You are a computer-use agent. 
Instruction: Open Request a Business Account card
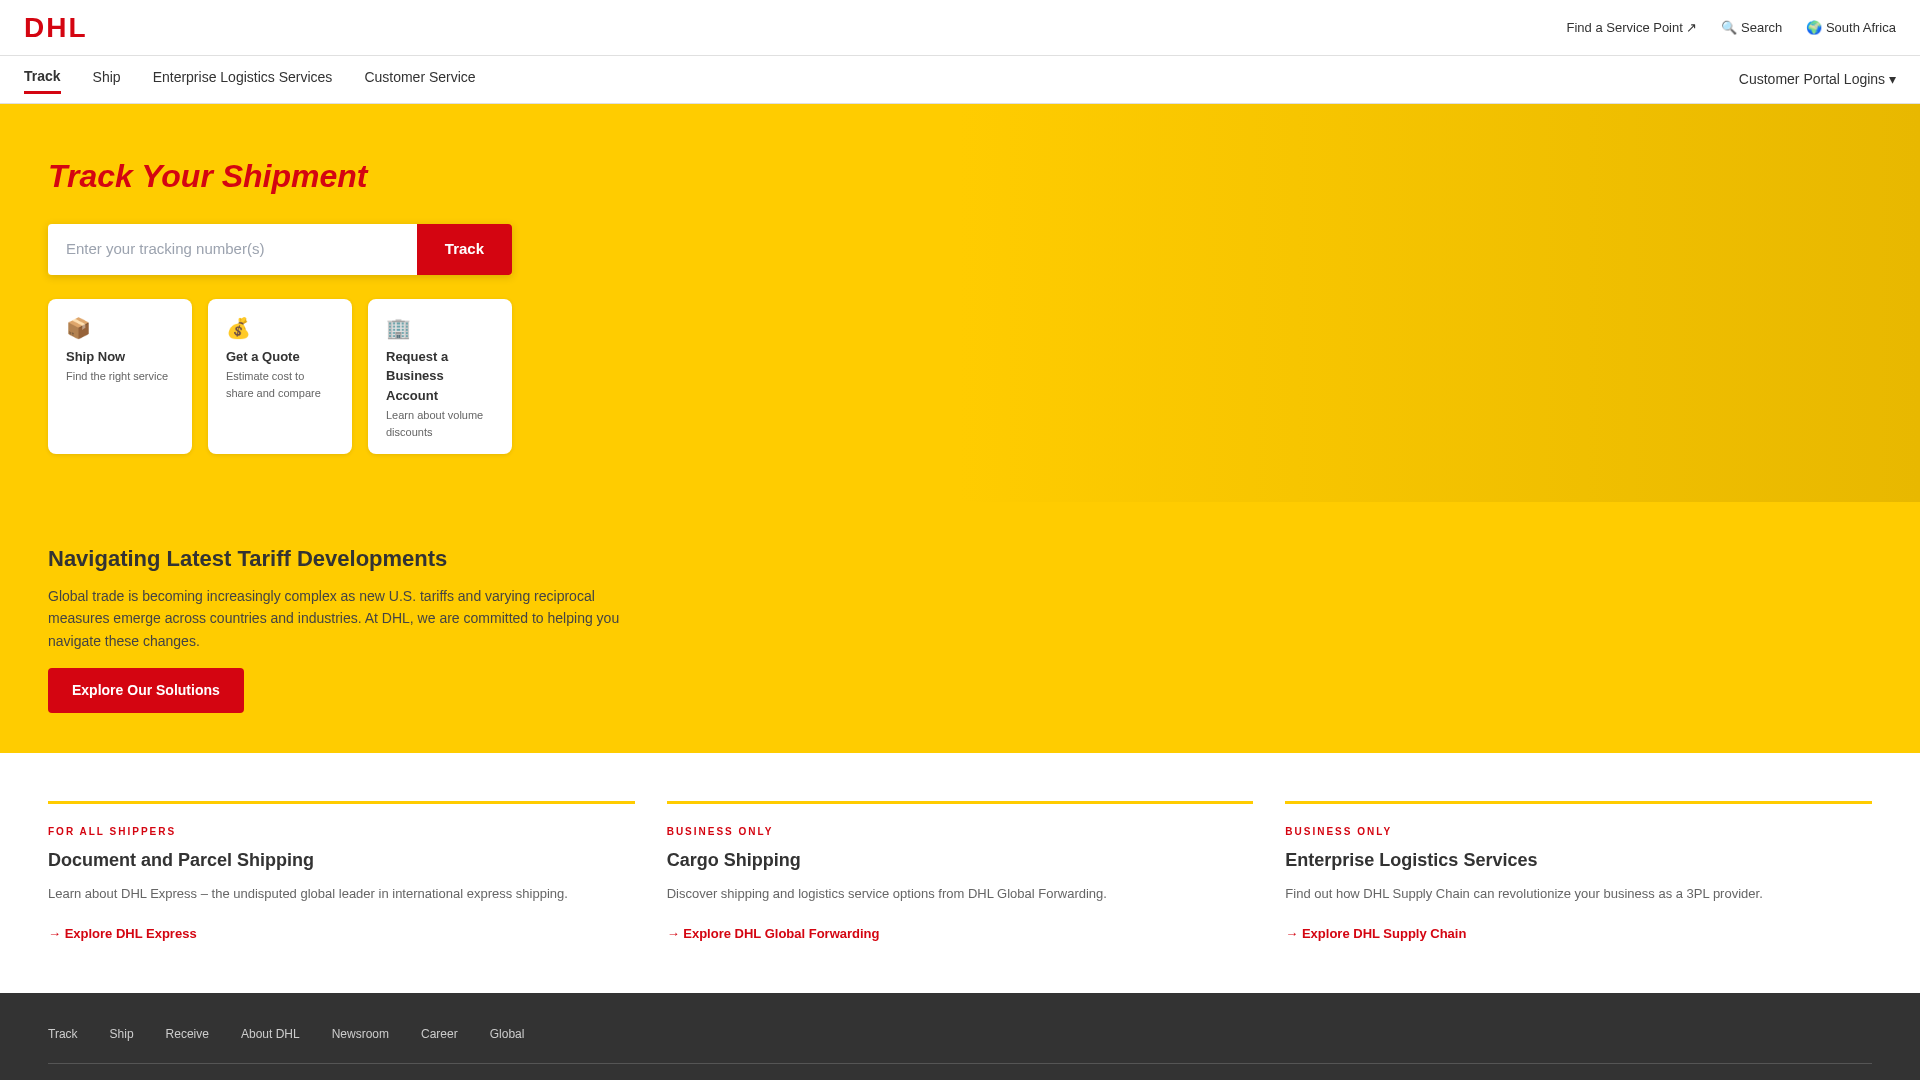(440, 376)
